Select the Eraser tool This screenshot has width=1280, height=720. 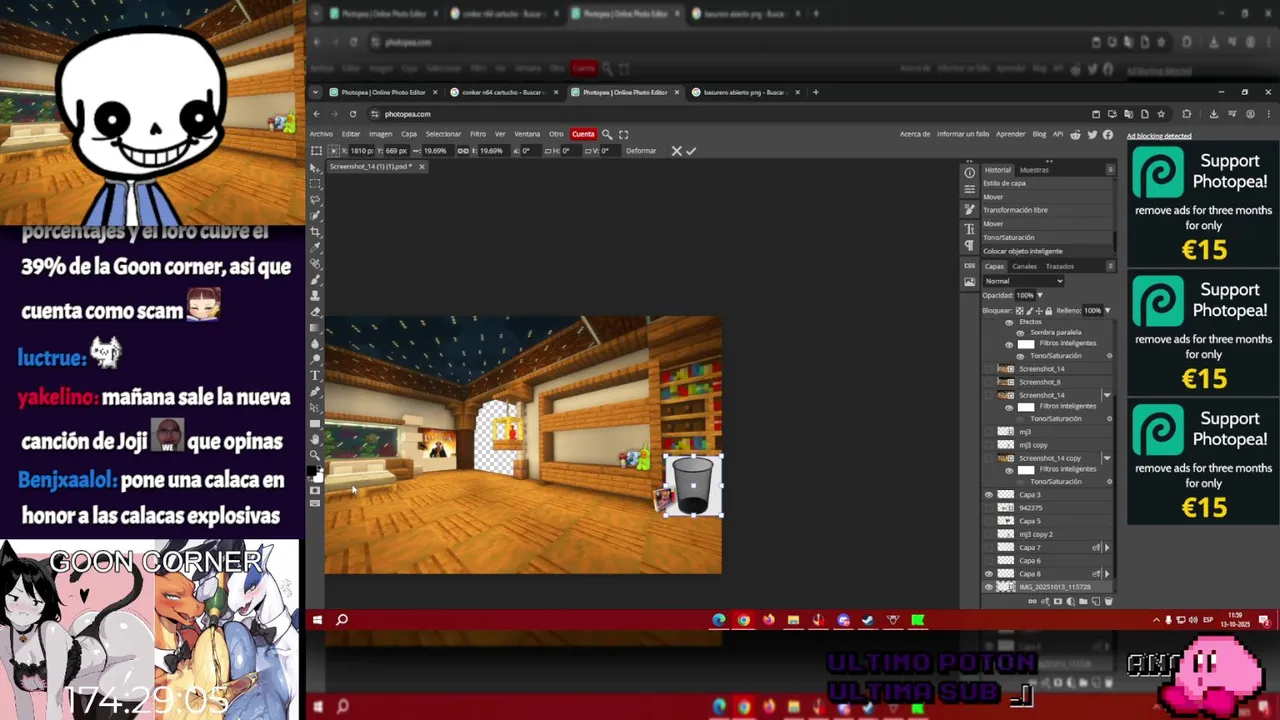(316, 311)
